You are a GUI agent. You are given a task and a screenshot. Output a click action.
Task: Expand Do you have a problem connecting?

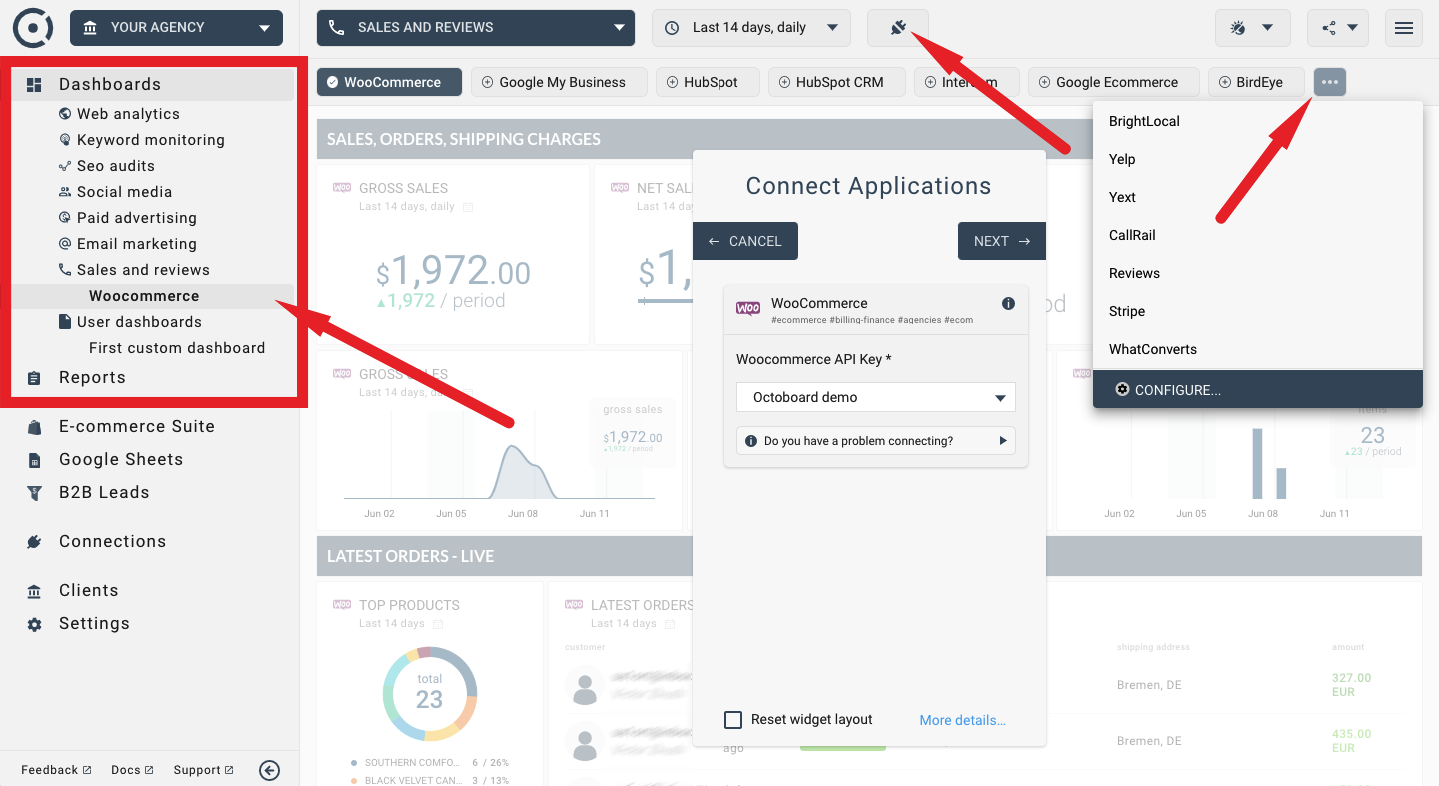876,441
